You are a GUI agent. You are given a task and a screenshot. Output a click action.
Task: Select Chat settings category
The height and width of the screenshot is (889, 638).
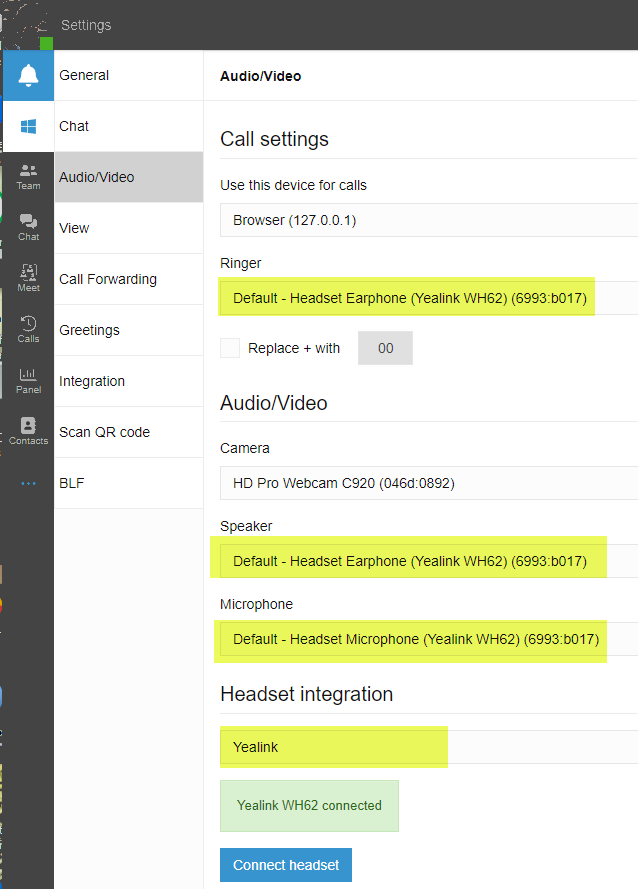(x=129, y=126)
